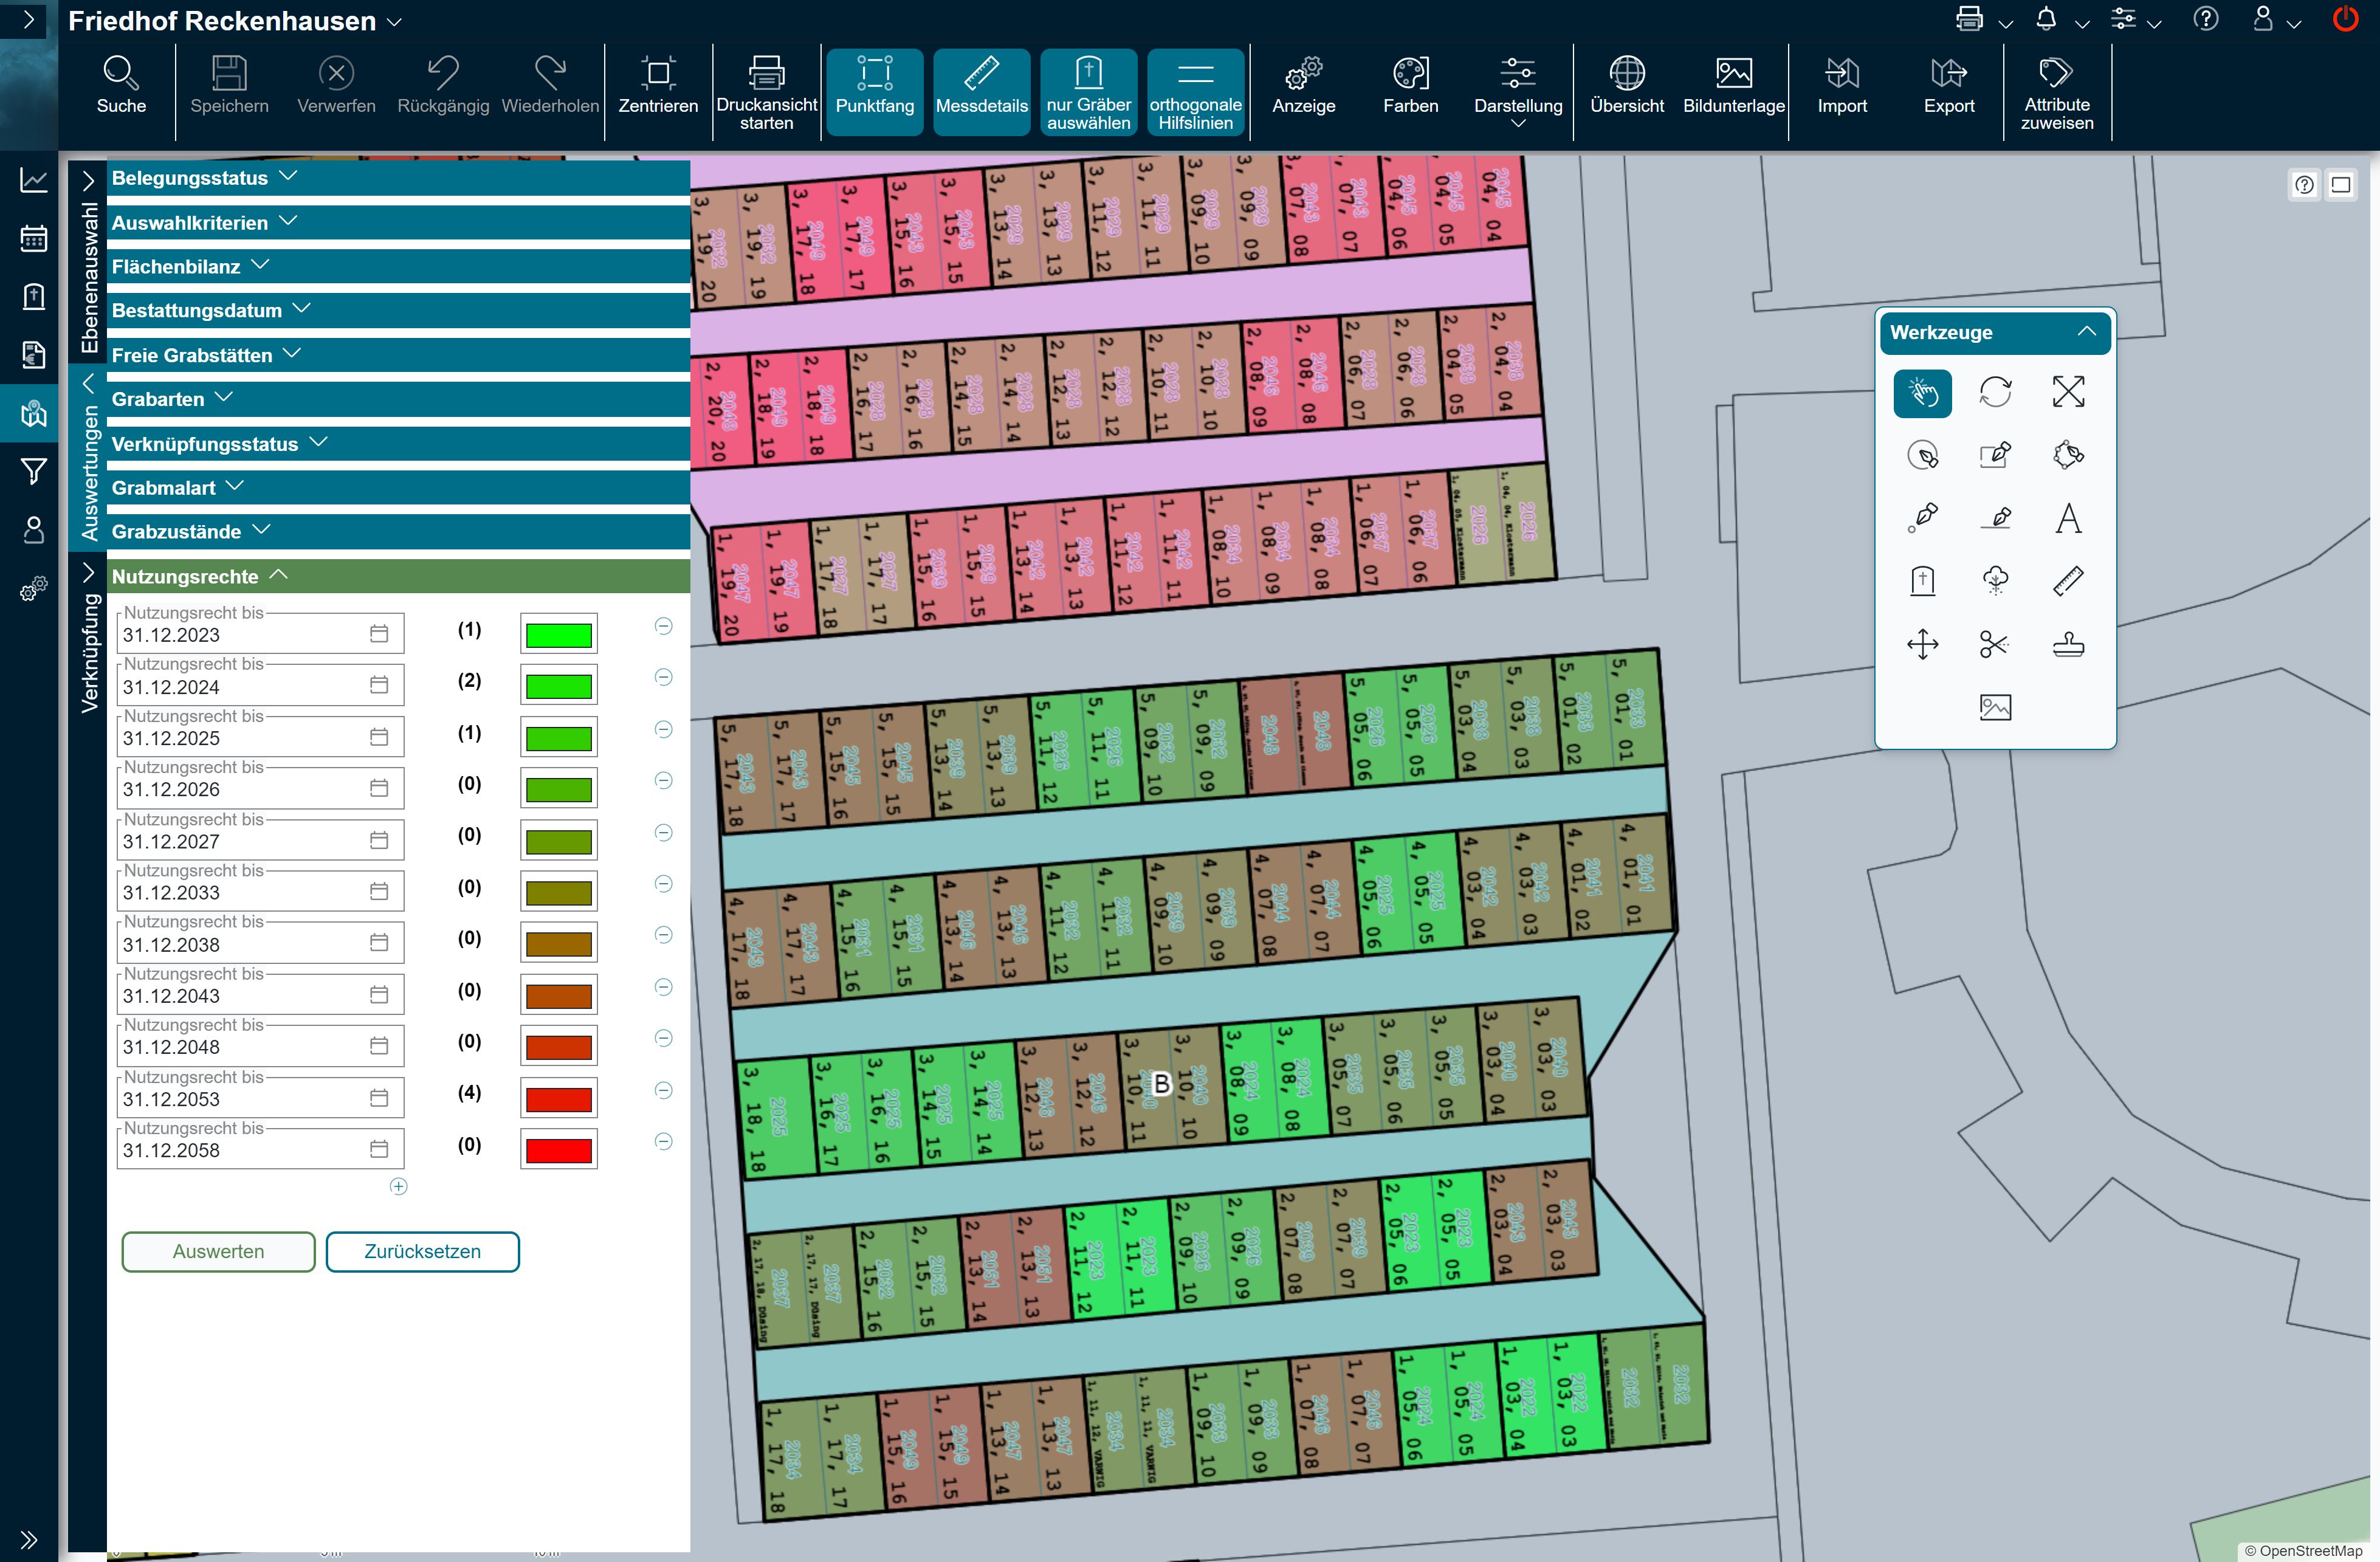Click the expand-arrows tool in Werkzeuge
Screen dimensions: 2380x1562
2068,392
